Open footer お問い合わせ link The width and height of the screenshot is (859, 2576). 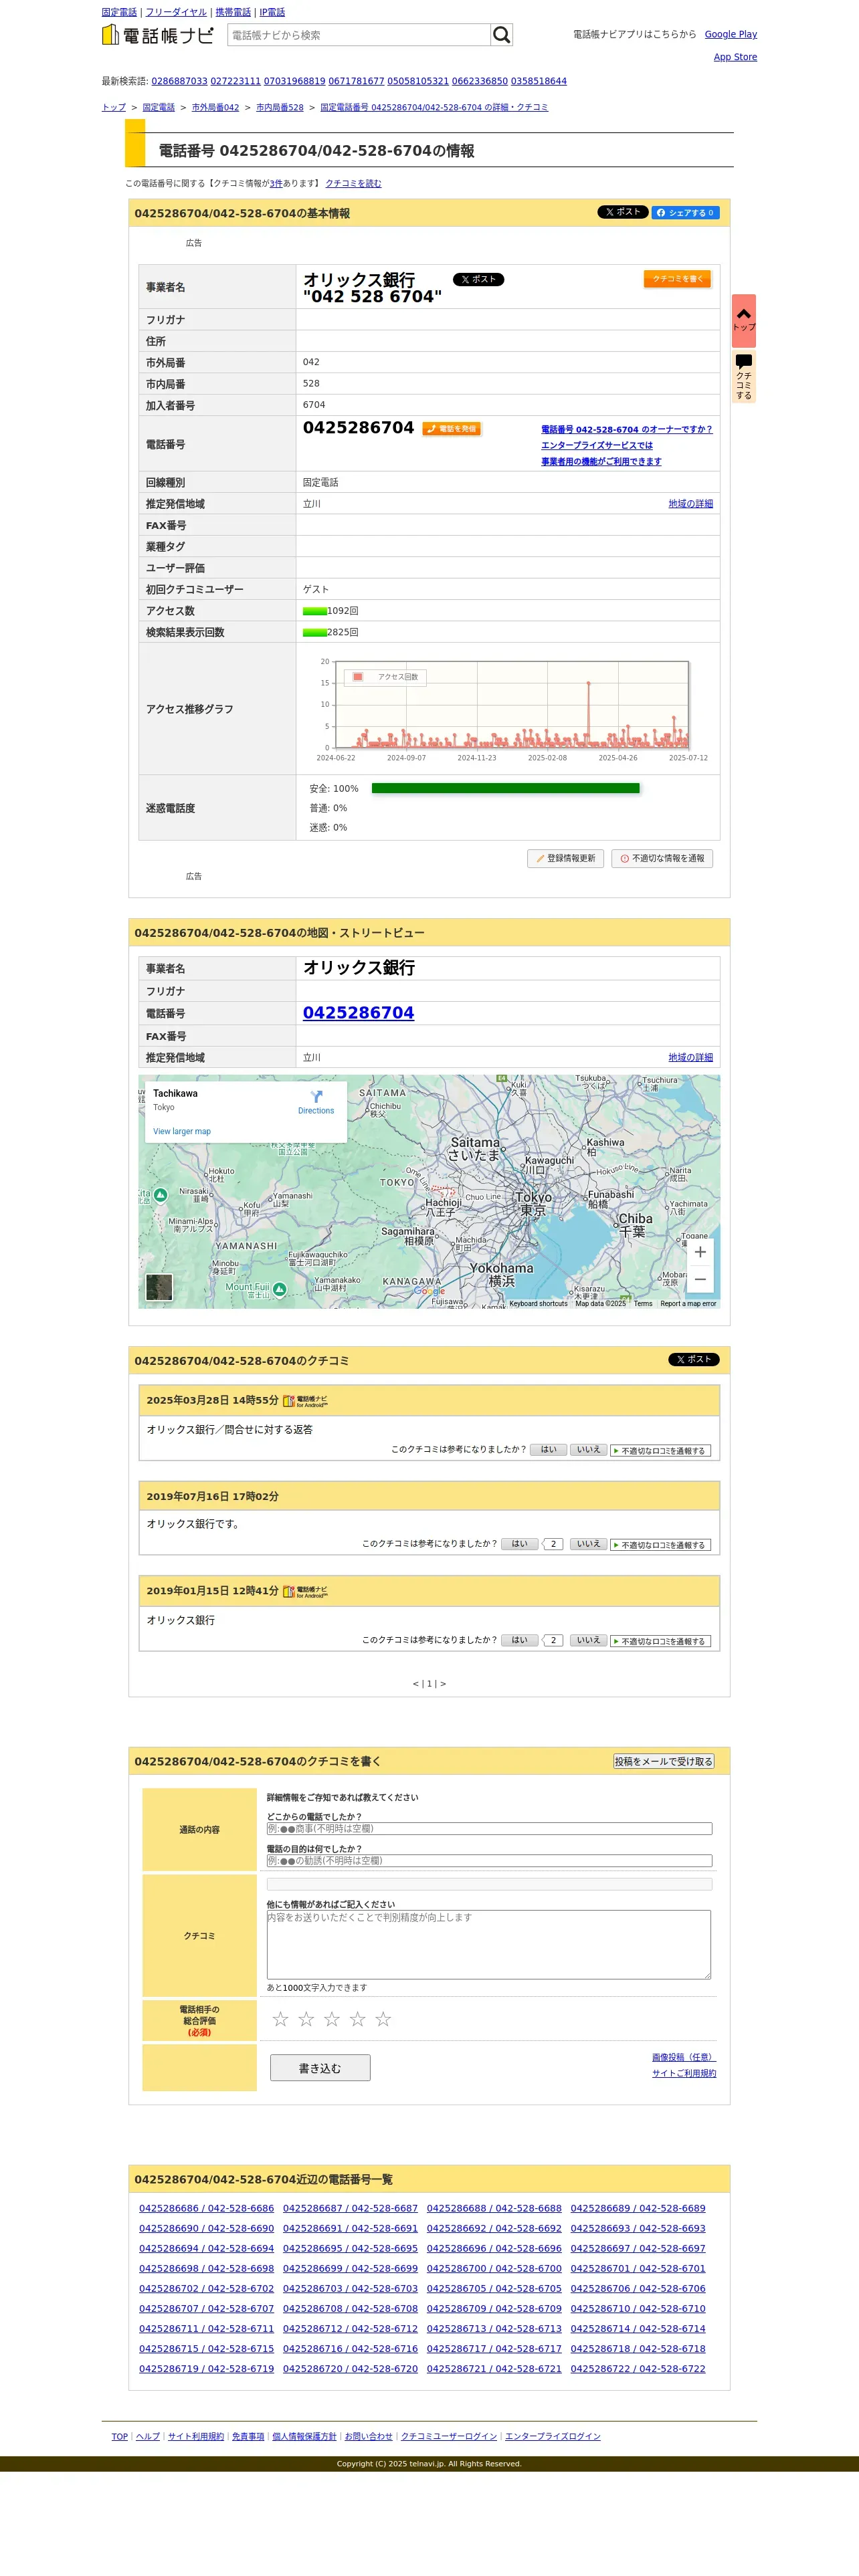[x=369, y=2436]
